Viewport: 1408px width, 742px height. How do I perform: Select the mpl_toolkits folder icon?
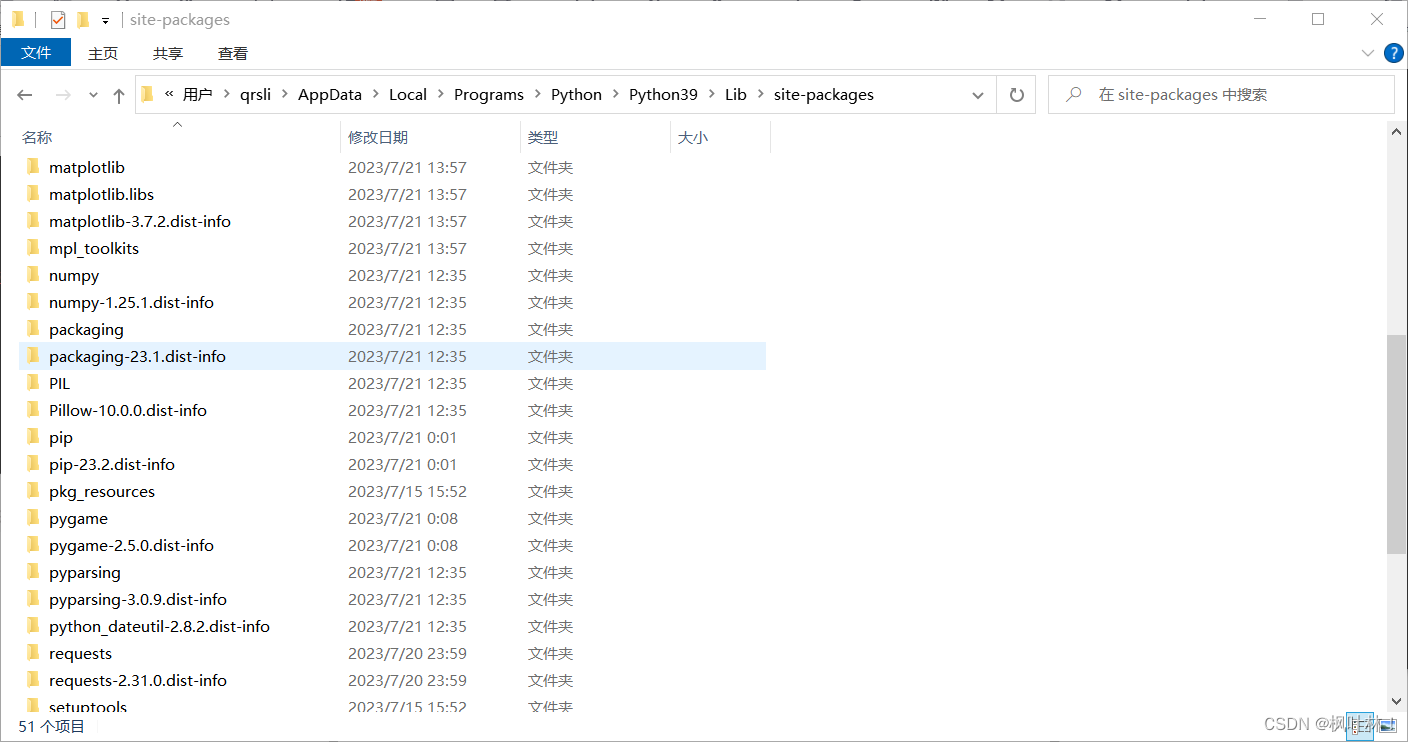pyautogui.click(x=33, y=248)
